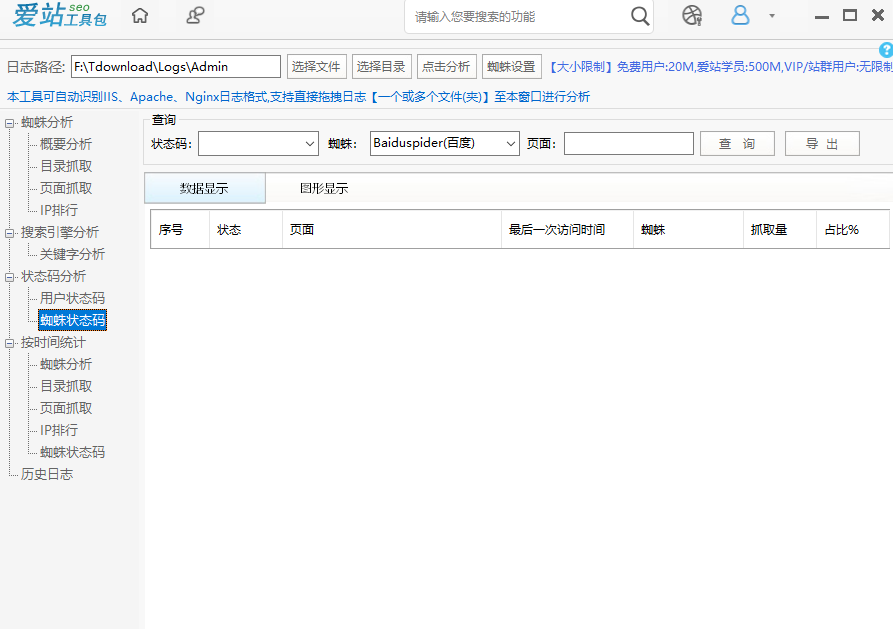Click the icon right of the home icon
Screen dimensions: 893x629
pos(196,16)
